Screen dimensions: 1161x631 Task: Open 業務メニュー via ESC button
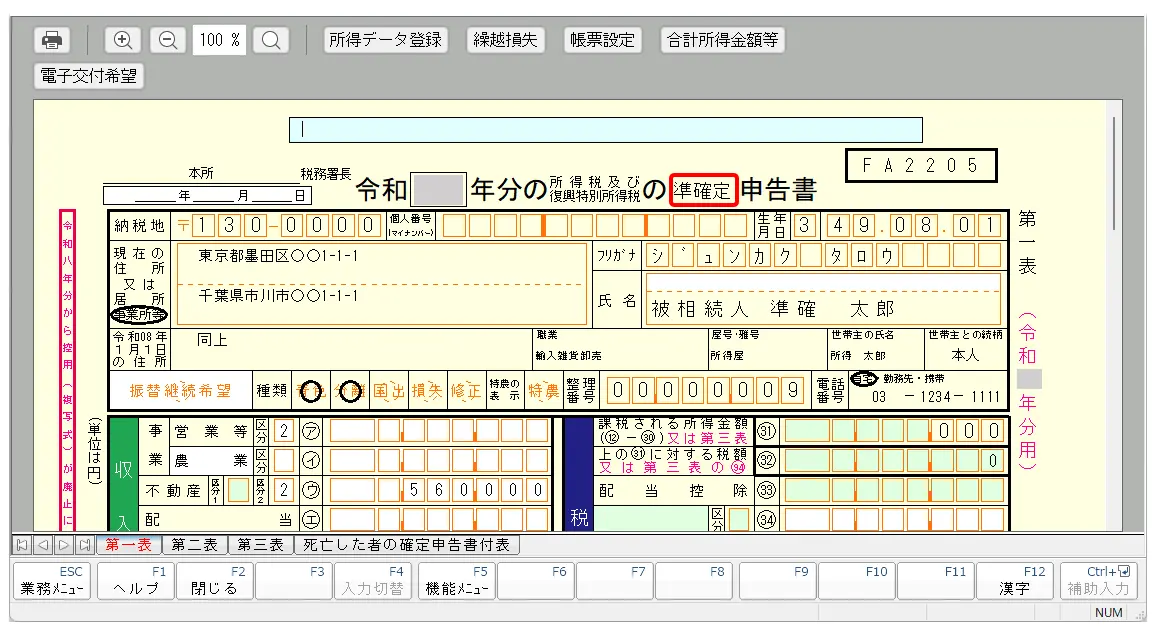click(54, 581)
